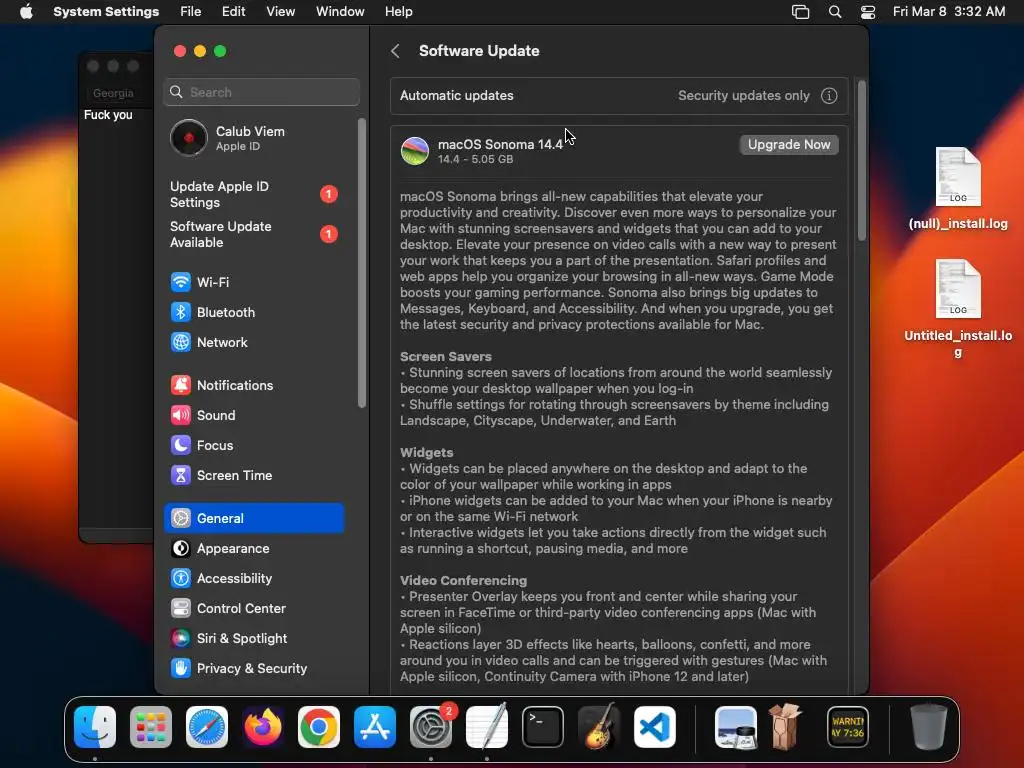The image size is (1024, 768).
Task: Select Untitled_install.log file on desktop
Action: click(958, 309)
